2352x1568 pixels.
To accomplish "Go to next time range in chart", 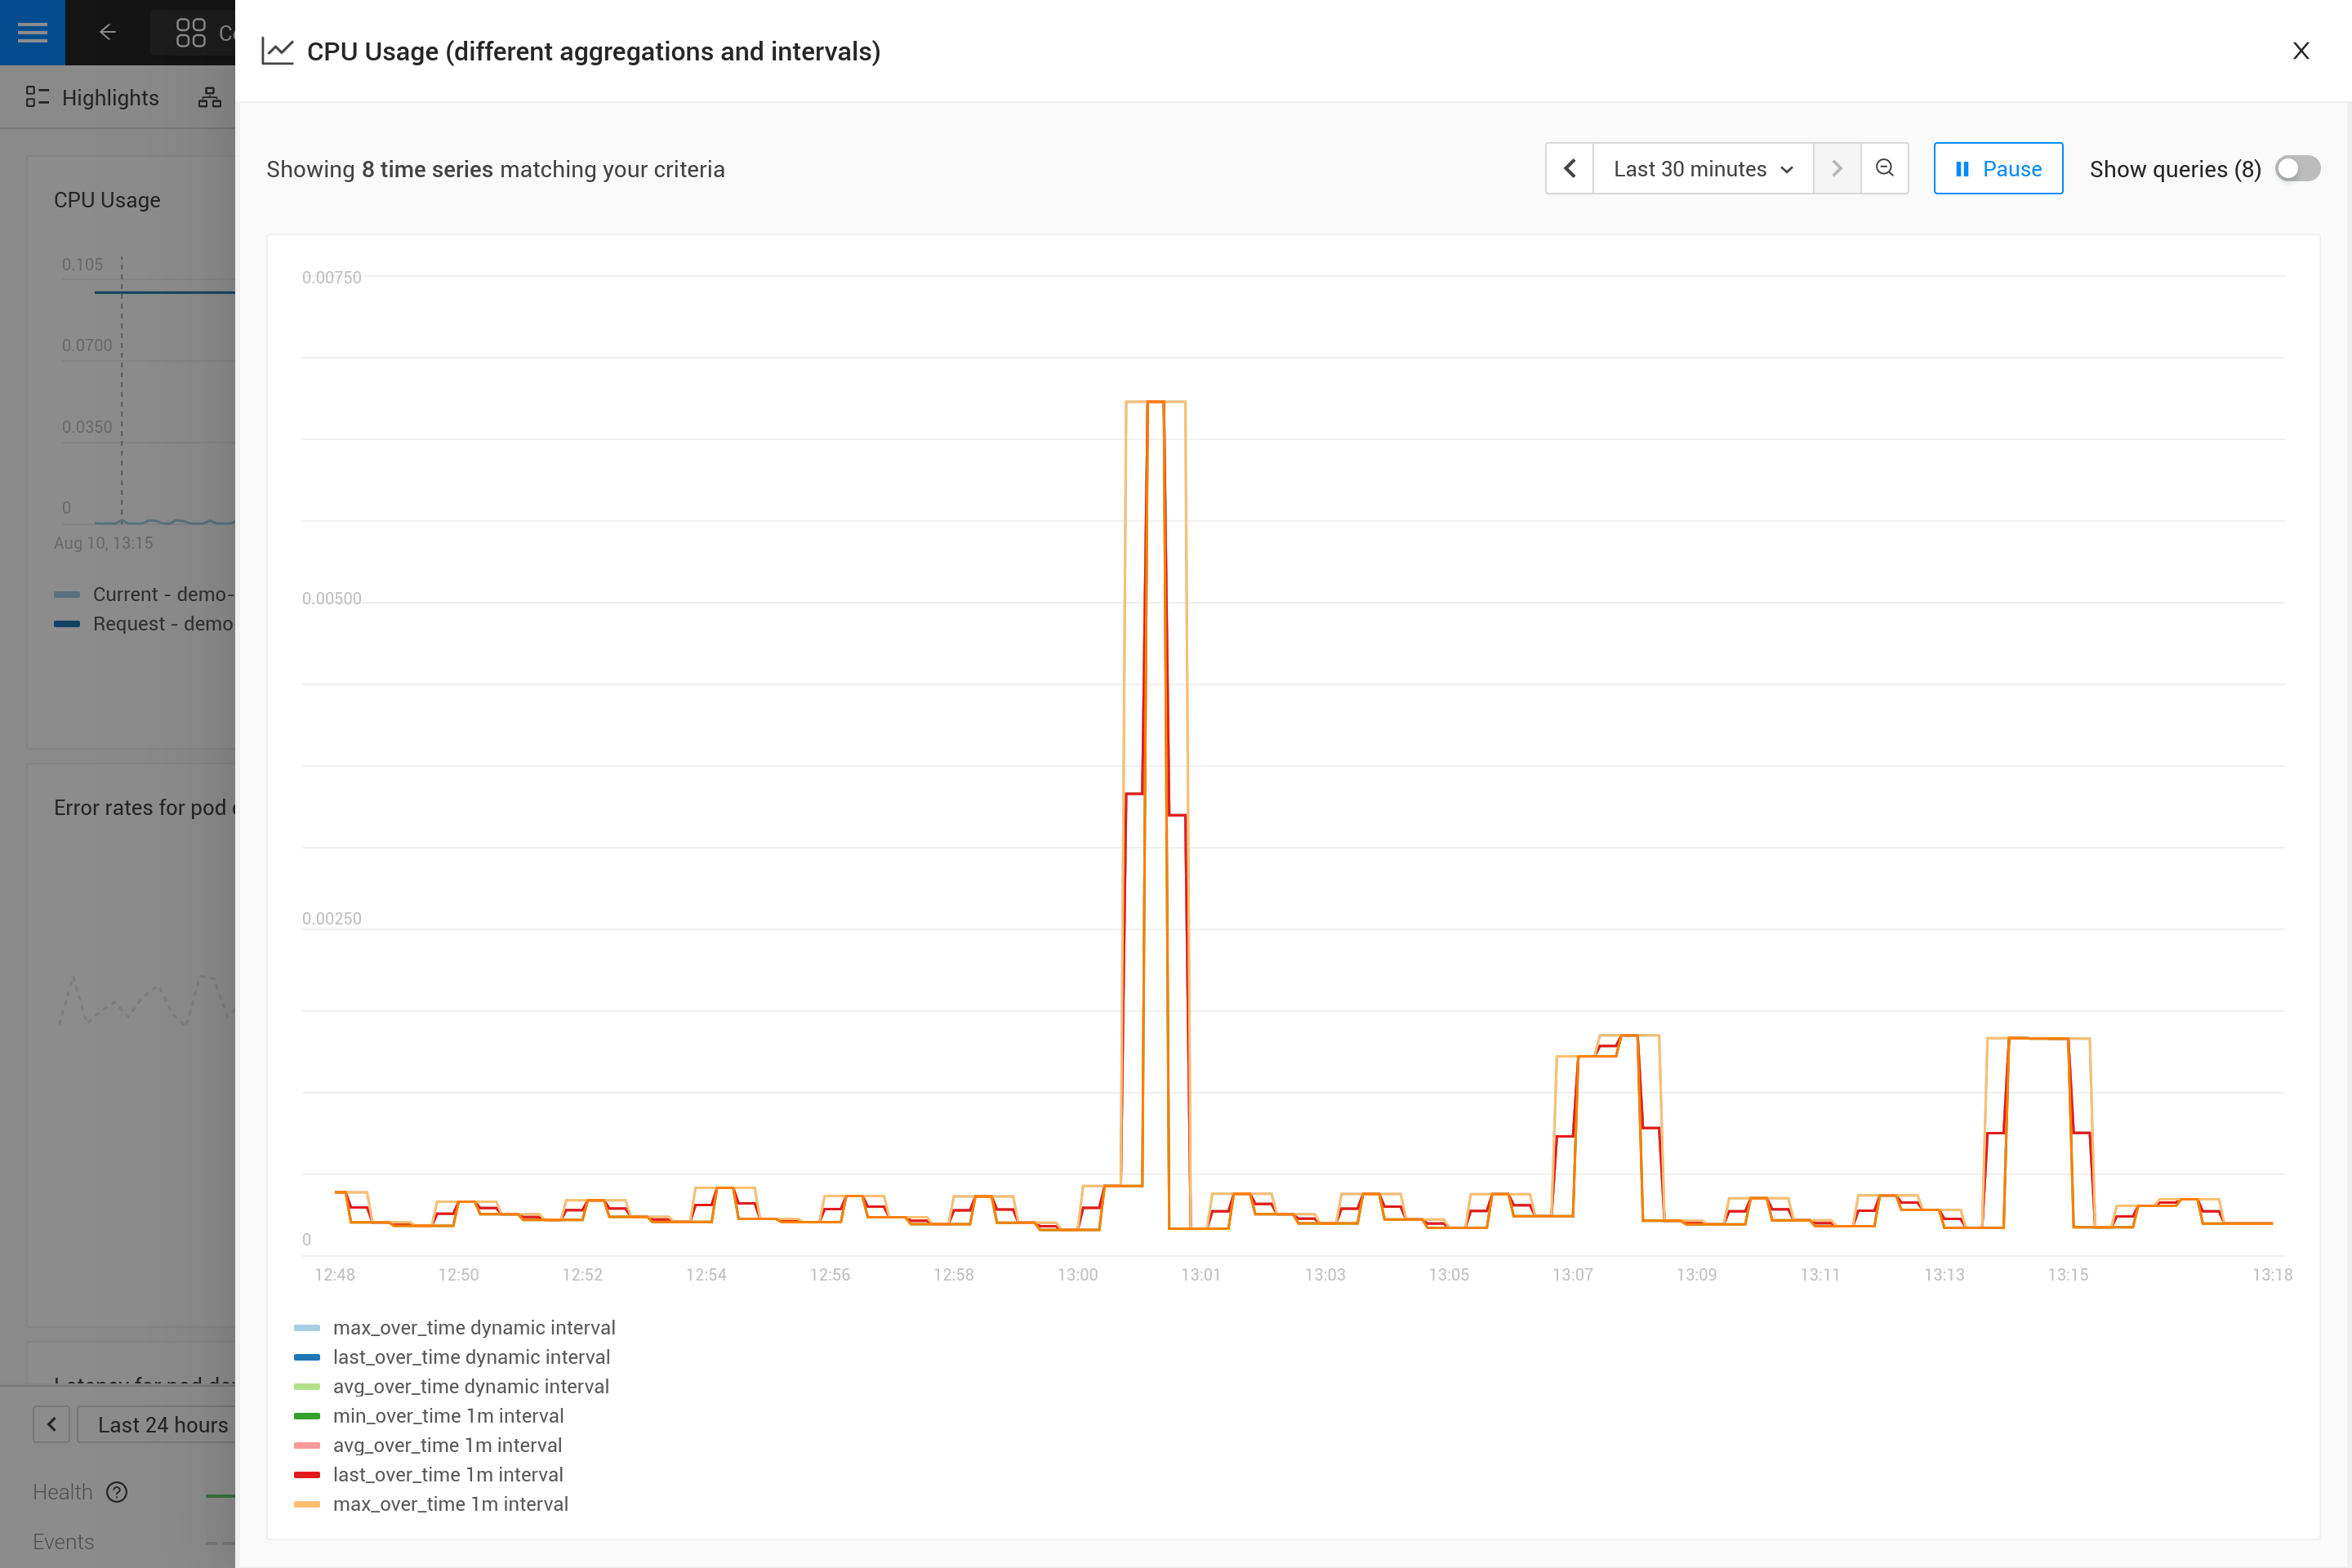I will pyautogui.click(x=1836, y=168).
